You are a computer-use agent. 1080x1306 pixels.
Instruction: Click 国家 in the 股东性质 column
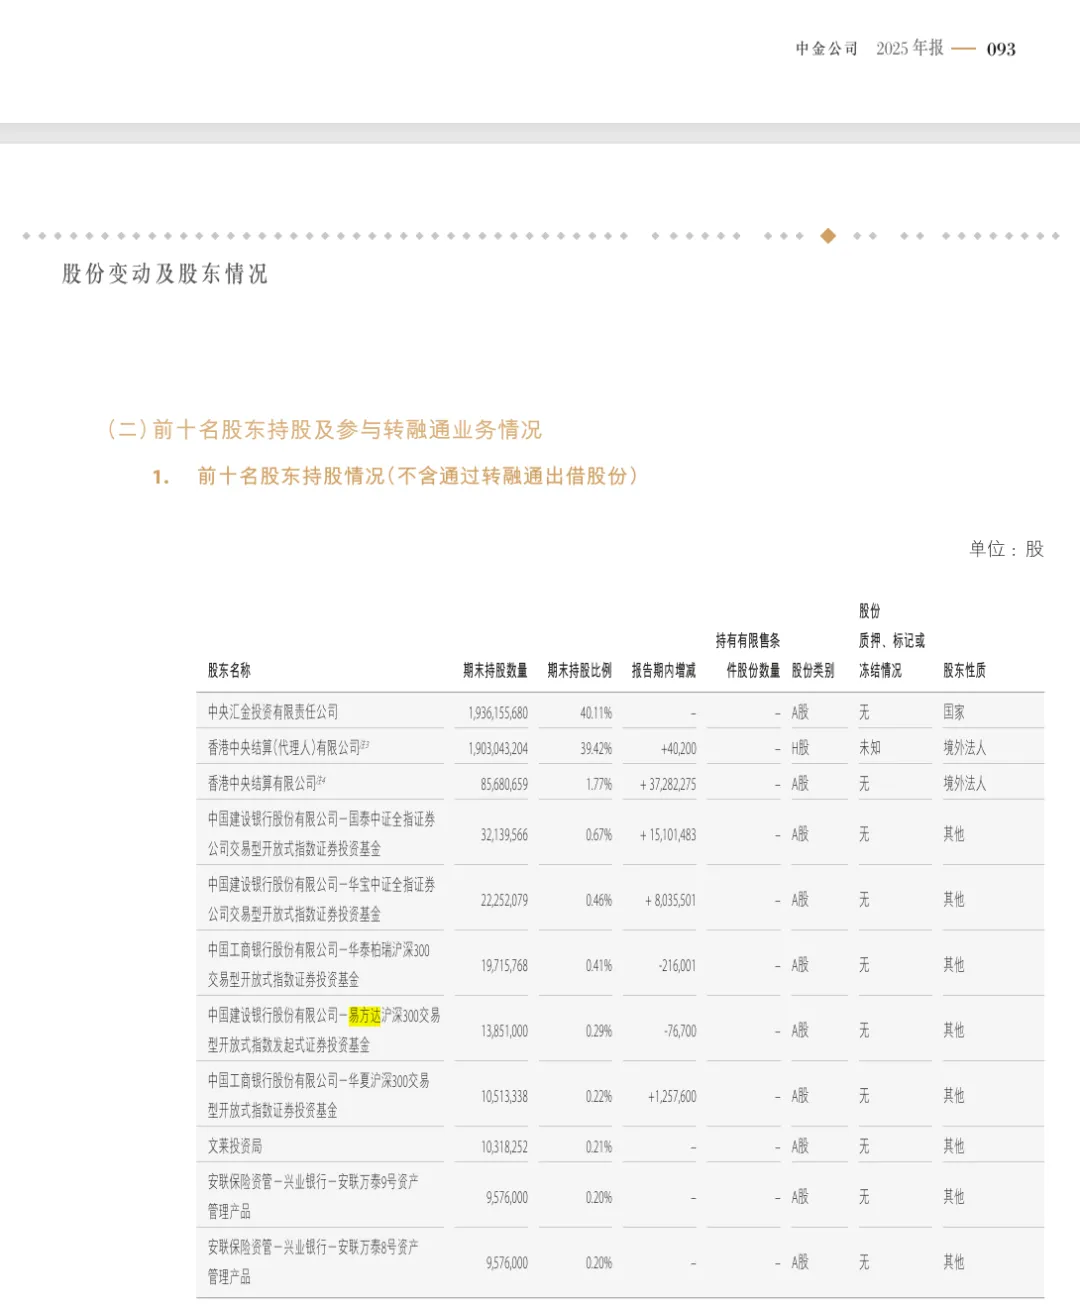(954, 712)
